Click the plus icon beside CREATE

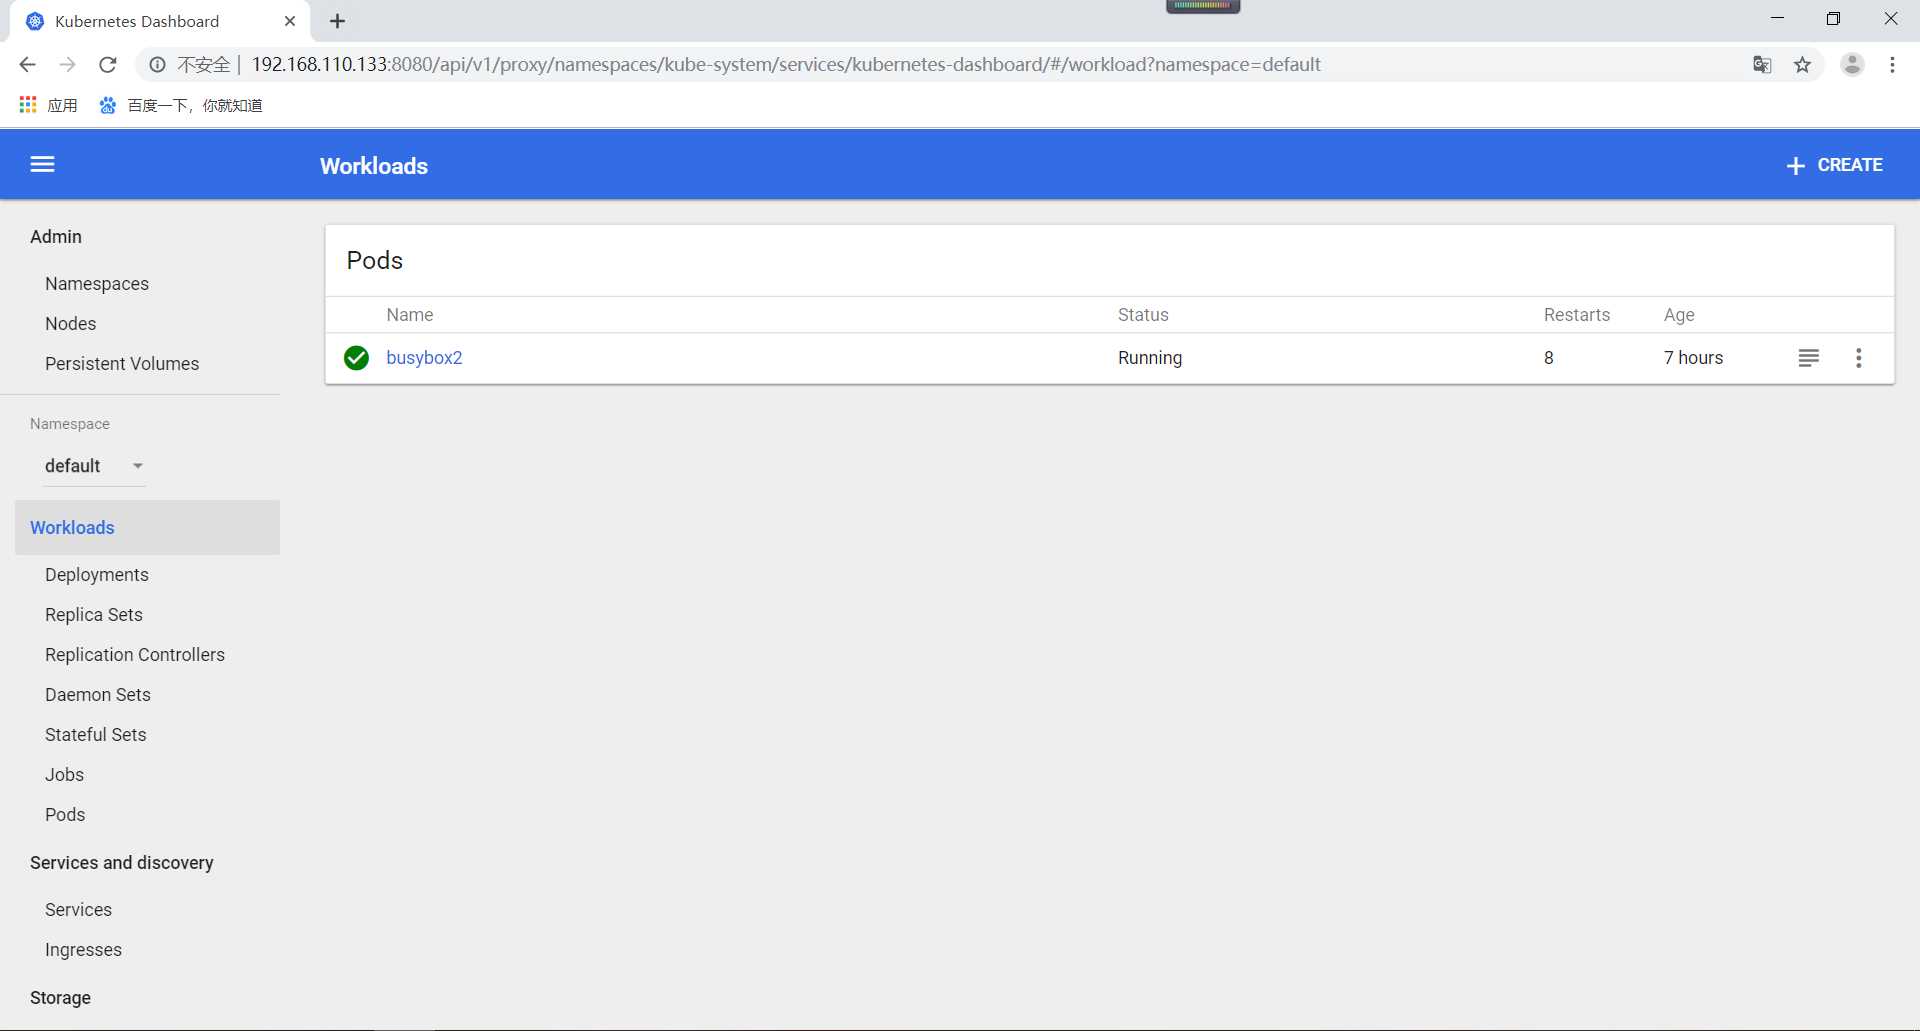pyautogui.click(x=1795, y=166)
